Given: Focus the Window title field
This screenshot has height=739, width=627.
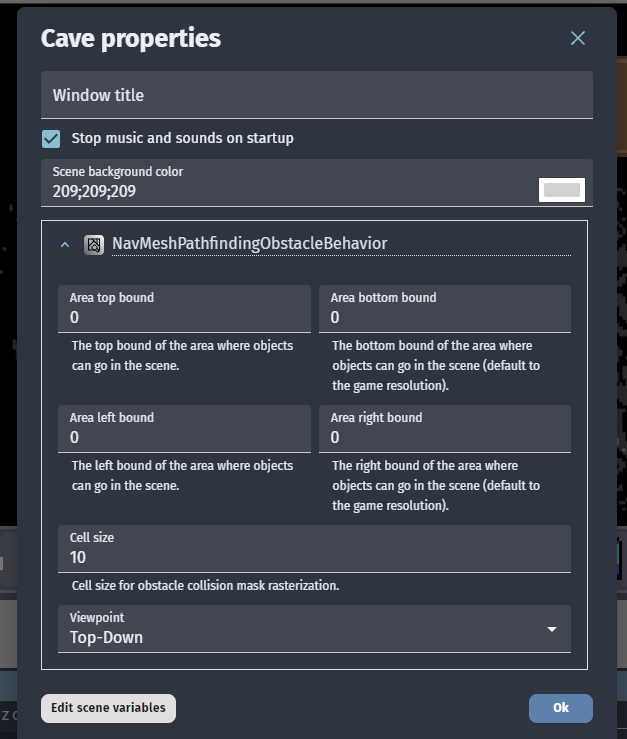Looking at the screenshot, I should 316,96.
